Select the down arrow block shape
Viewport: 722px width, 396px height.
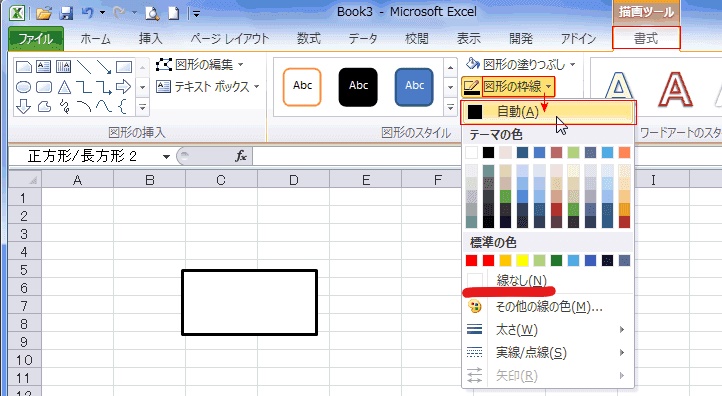(23, 107)
